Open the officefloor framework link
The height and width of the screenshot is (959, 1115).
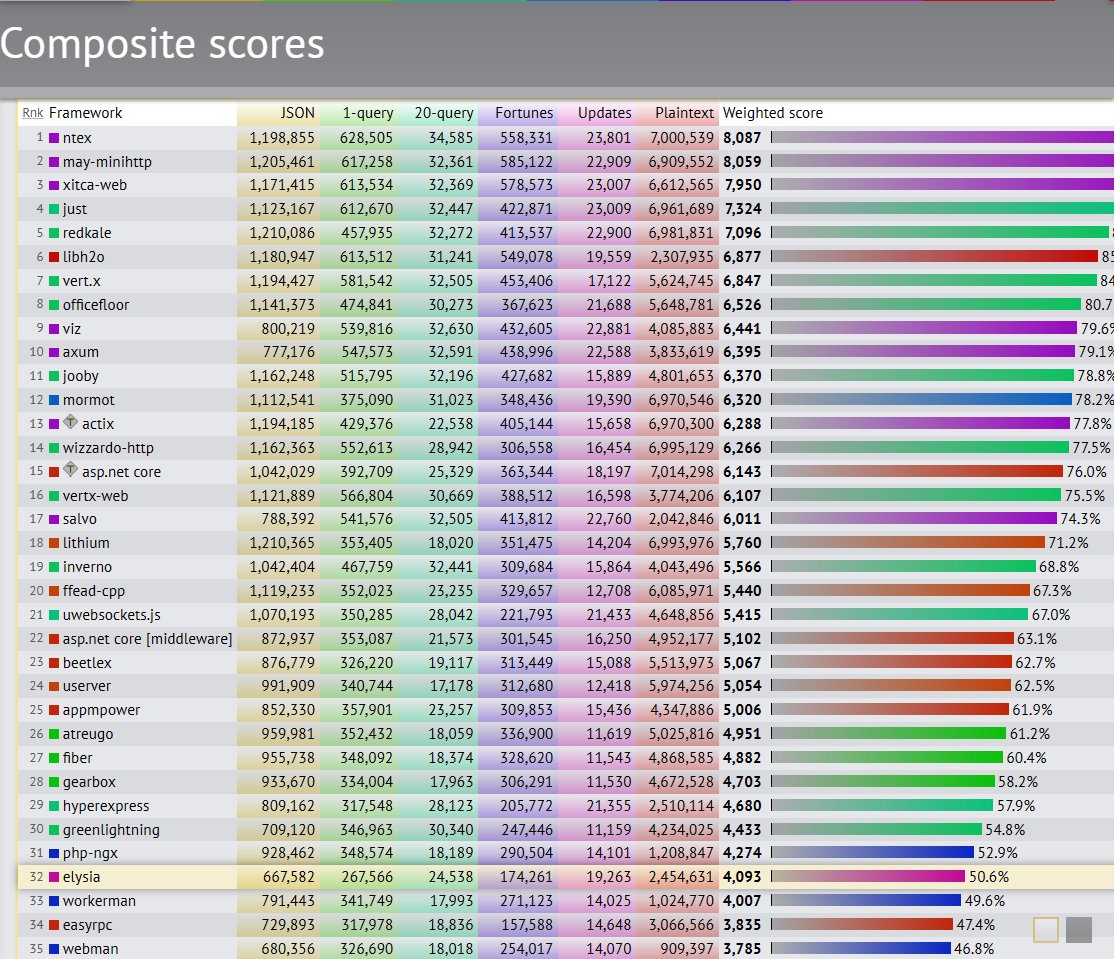96,305
